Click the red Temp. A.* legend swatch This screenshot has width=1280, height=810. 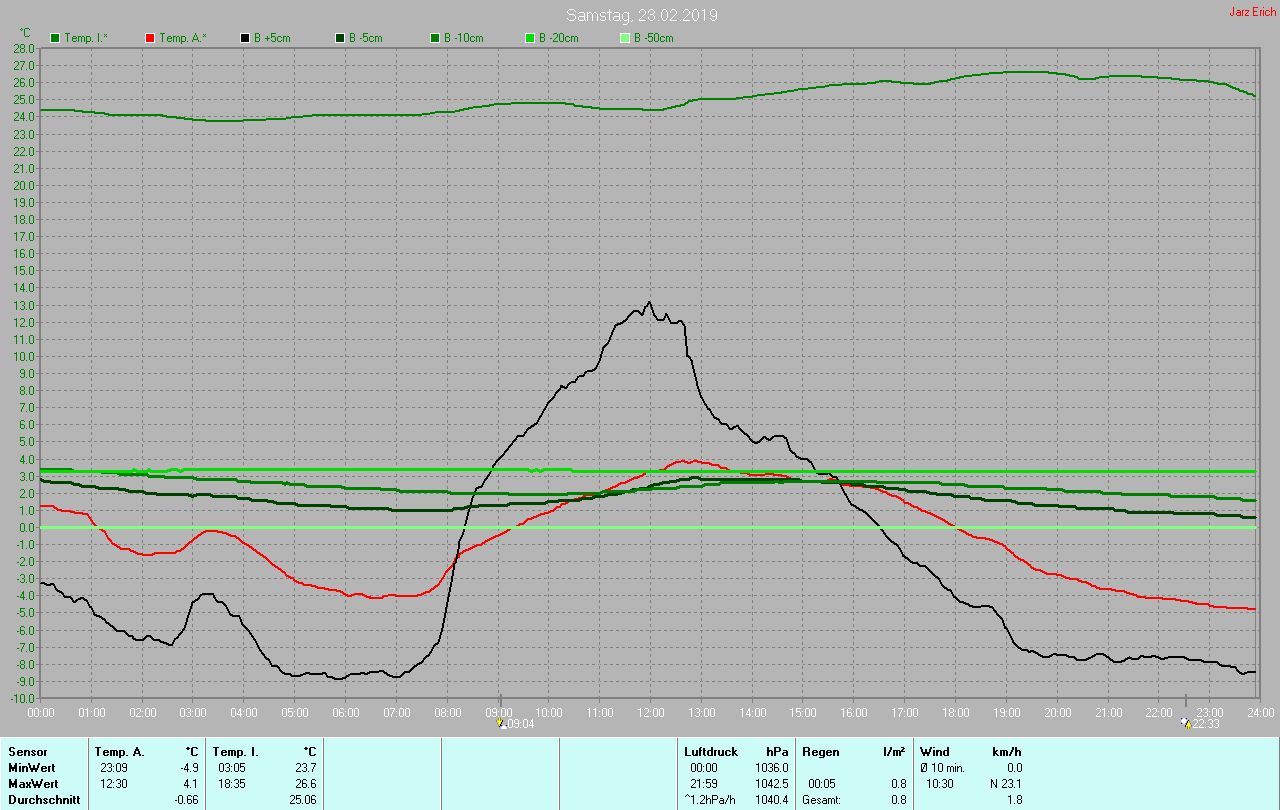(x=150, y=38)
